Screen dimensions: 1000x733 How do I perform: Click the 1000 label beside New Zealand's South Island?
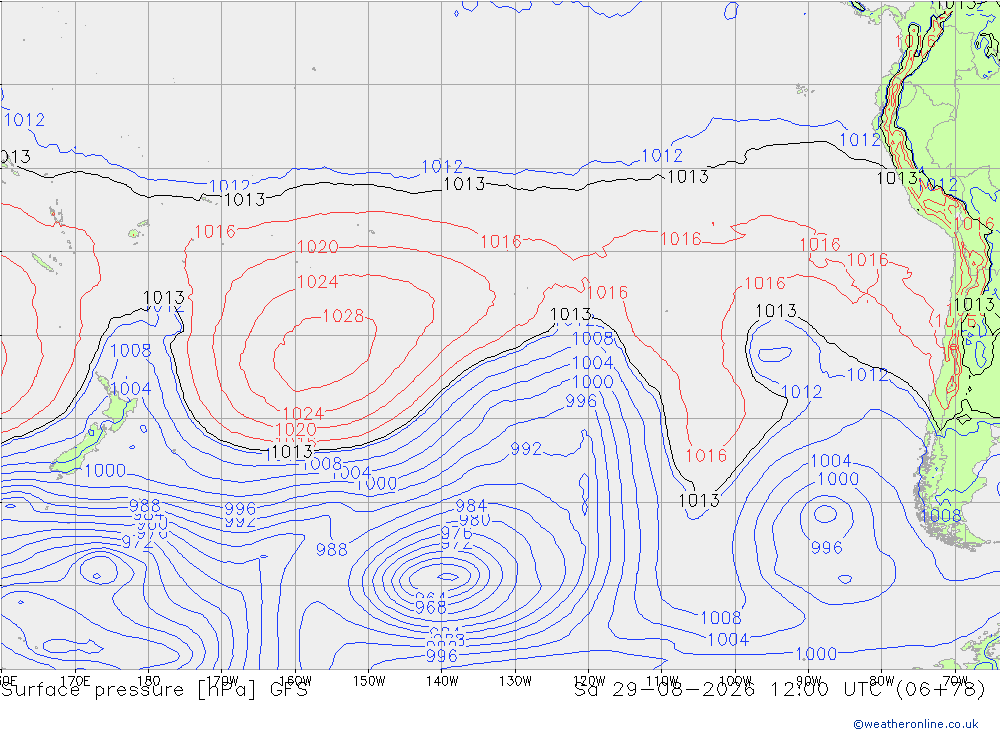pos(105,471)
